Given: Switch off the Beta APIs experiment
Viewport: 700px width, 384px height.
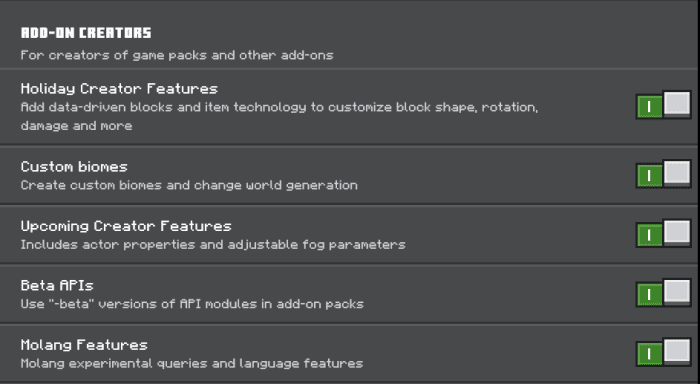Looking at the screenshot, I should 663,293.
